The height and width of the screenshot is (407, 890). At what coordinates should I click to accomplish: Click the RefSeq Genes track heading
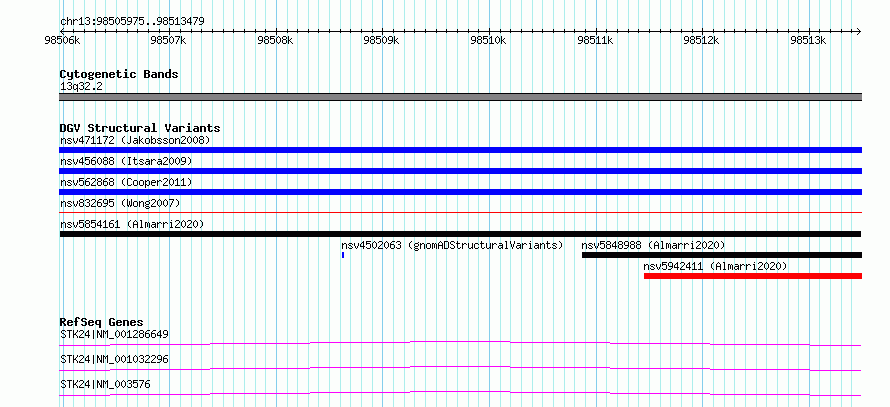click(101, 322)
